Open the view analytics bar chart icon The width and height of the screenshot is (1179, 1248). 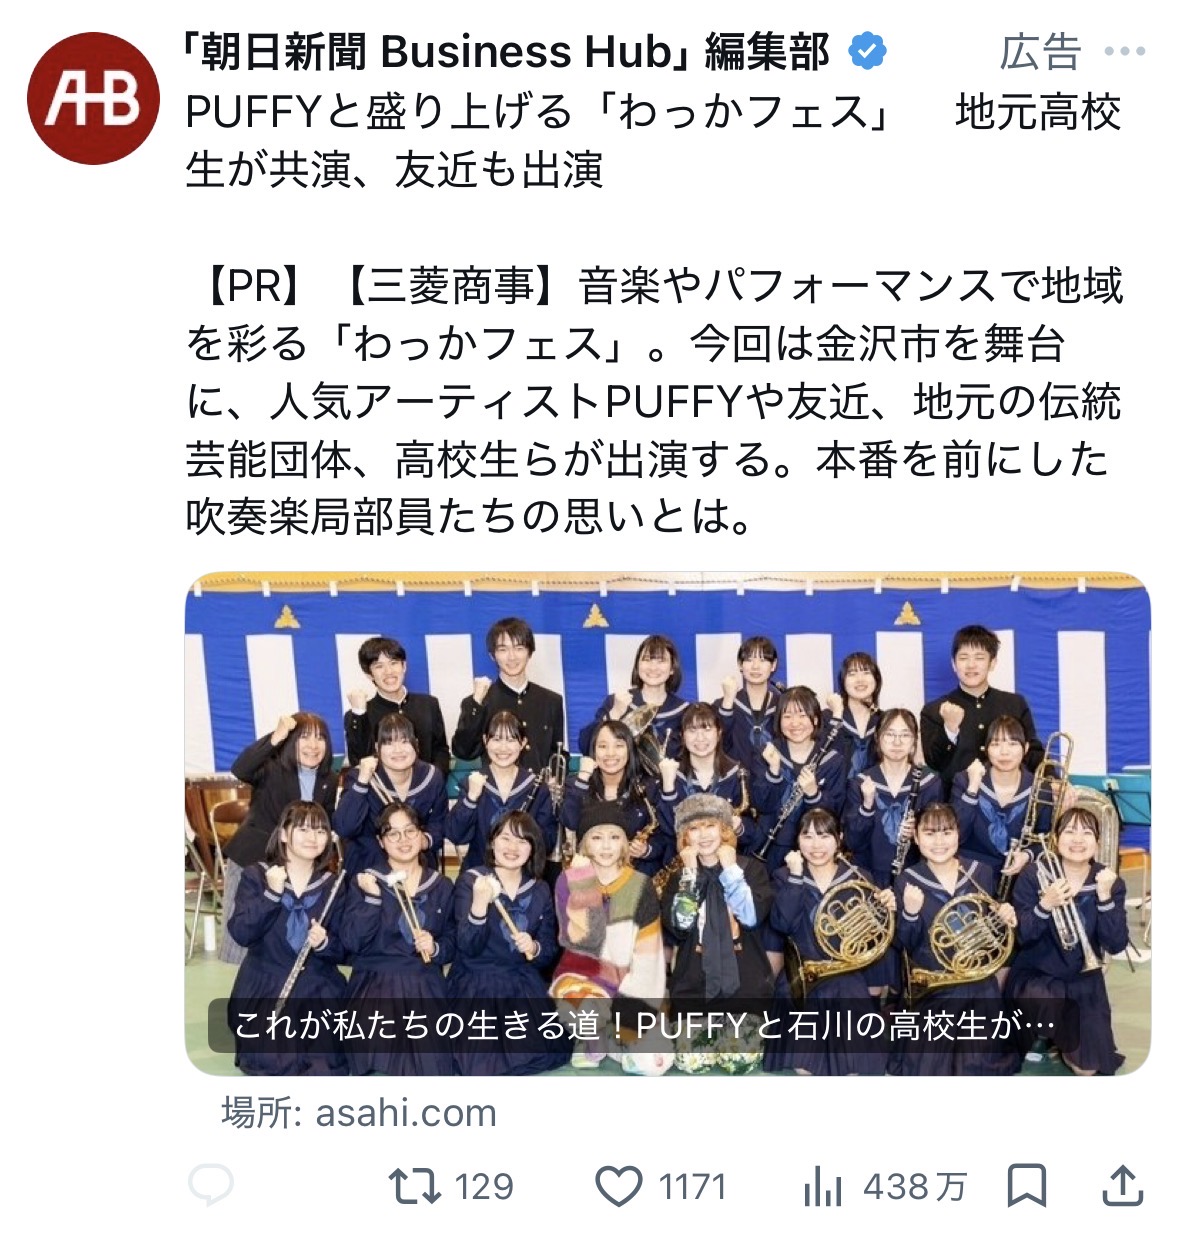pos(823,1187)
